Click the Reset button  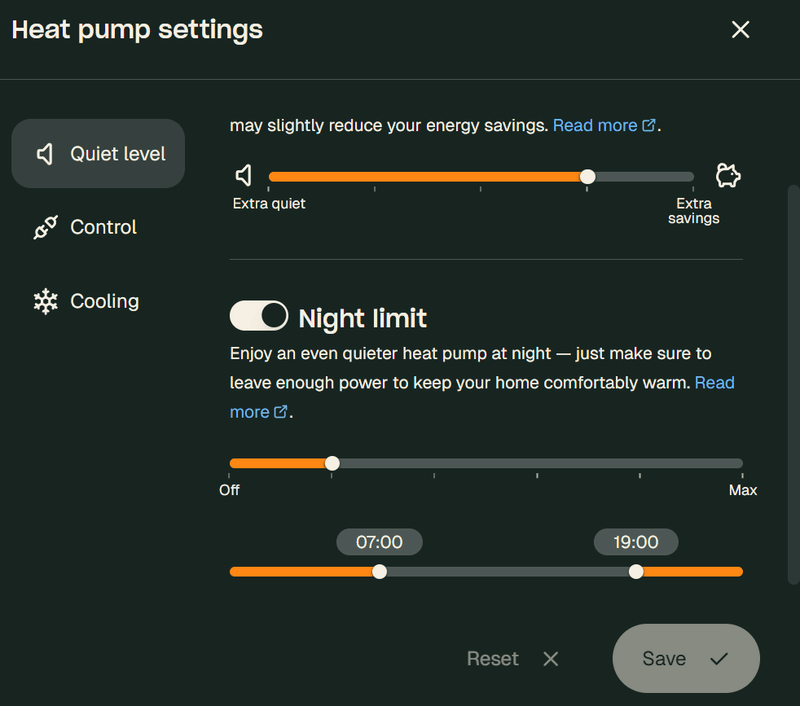[x=493, y=659]
